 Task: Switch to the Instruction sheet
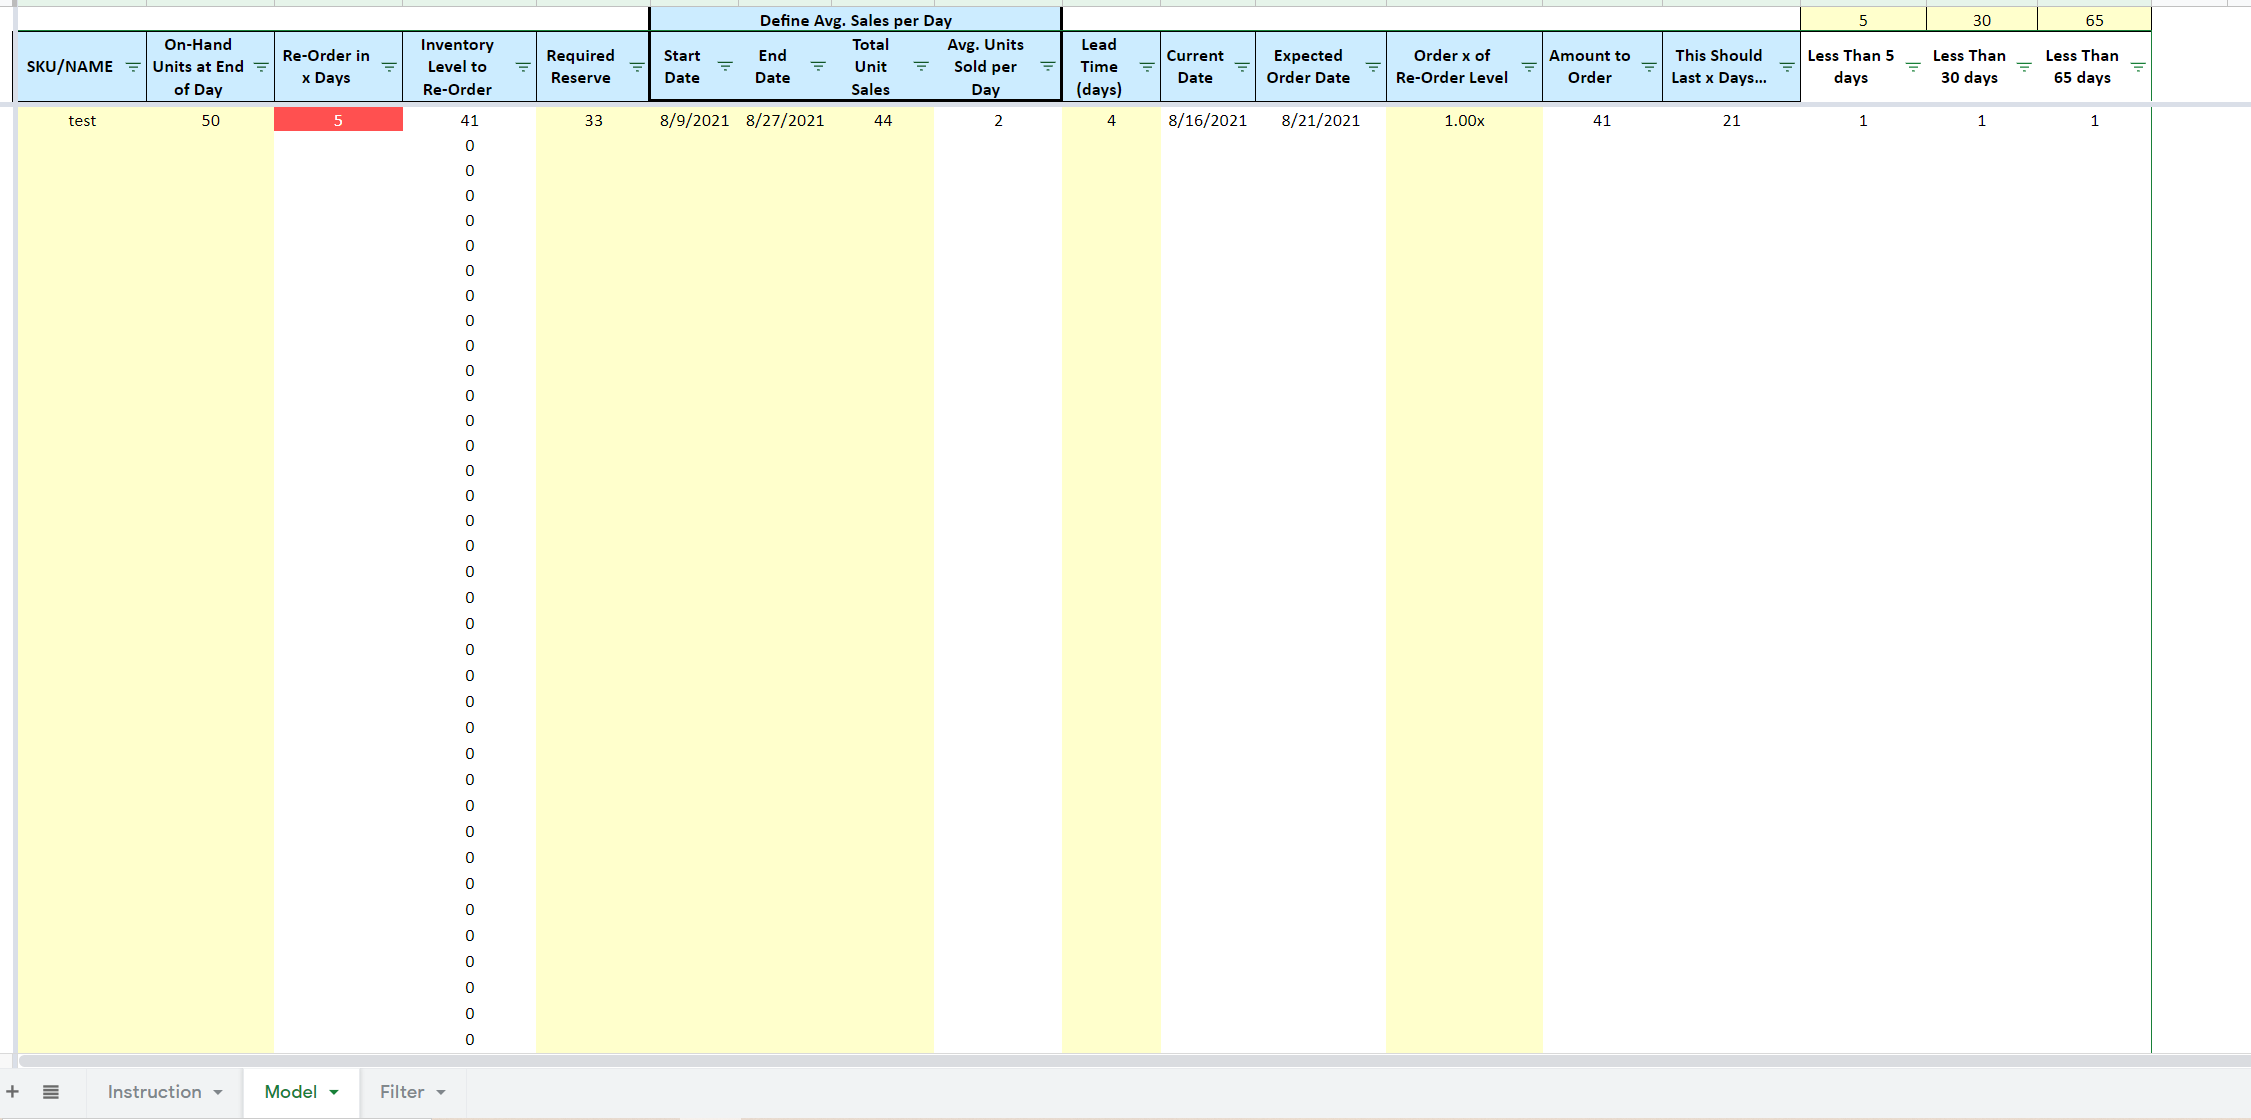(155, 1092)
